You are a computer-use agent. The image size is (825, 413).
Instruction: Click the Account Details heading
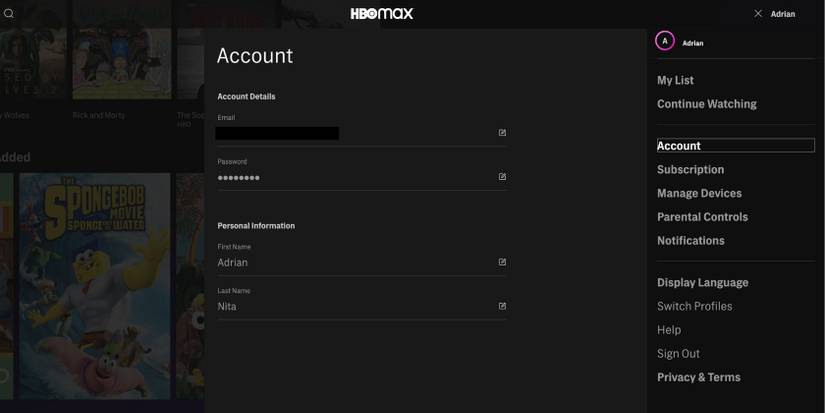(x=246, y=96)
